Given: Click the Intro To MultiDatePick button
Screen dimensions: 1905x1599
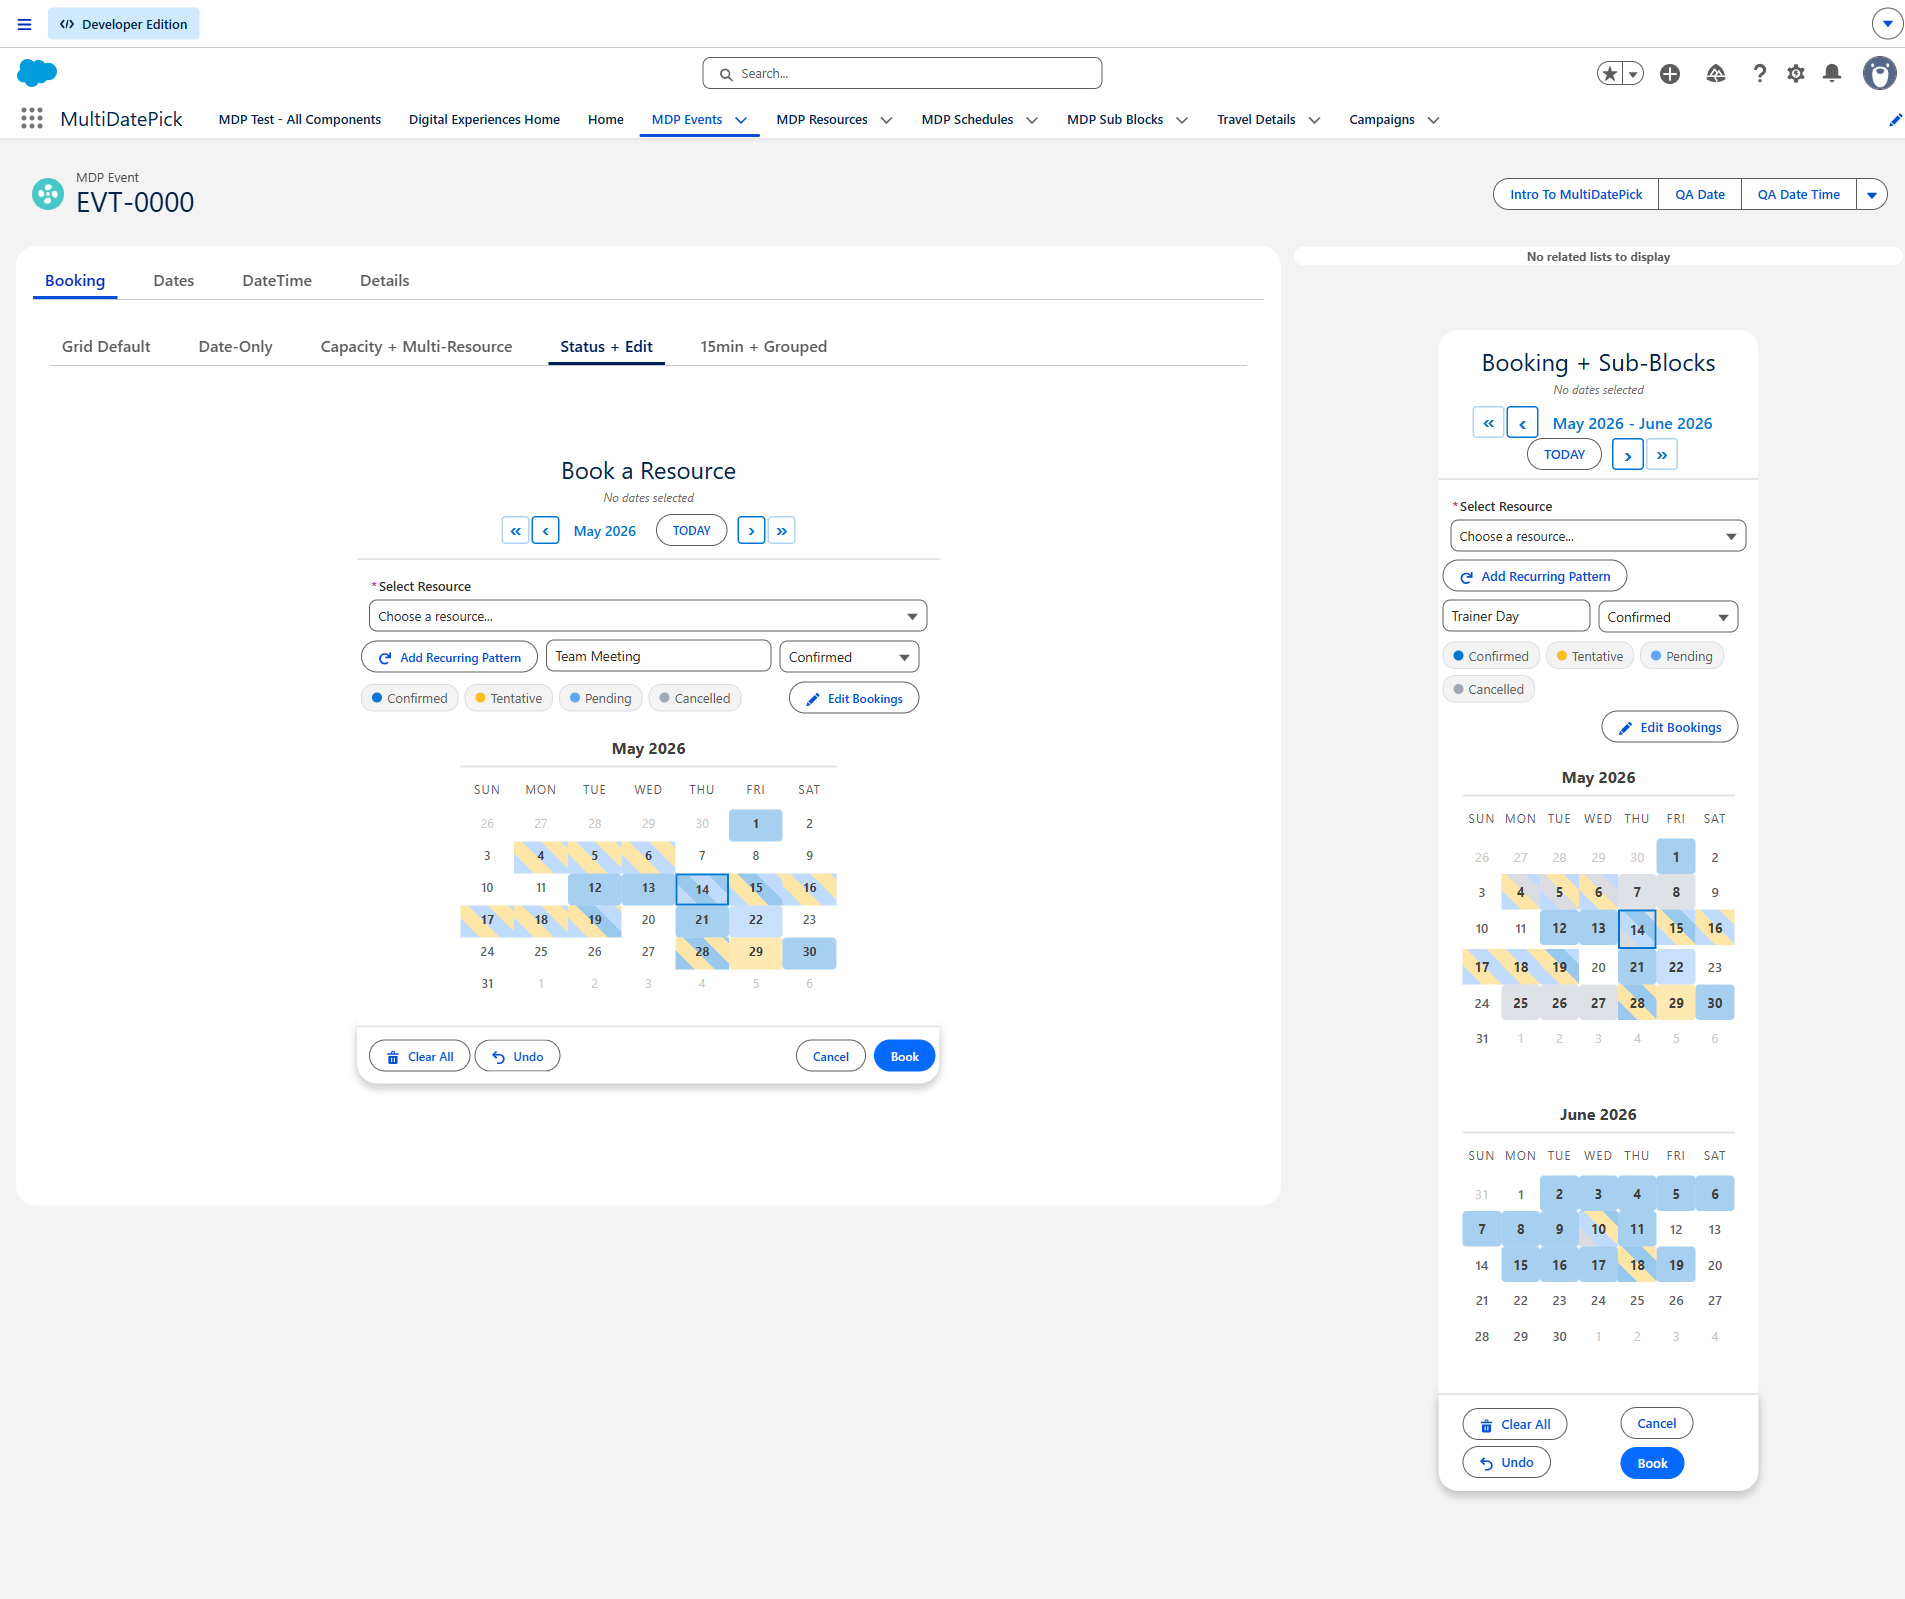Looking at the screenshot, I should pos(1576,194).
